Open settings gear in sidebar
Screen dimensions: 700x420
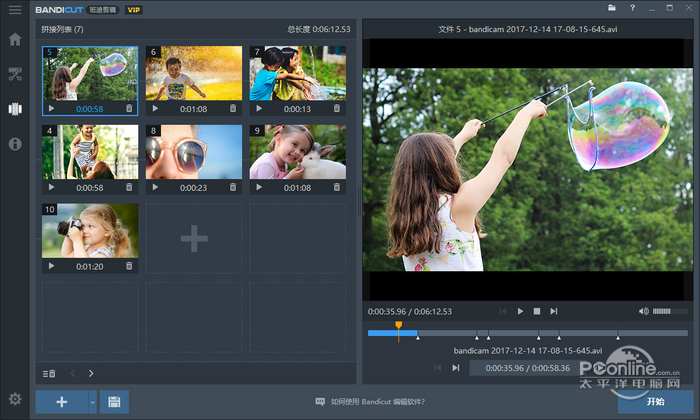(x=15, y=399)
